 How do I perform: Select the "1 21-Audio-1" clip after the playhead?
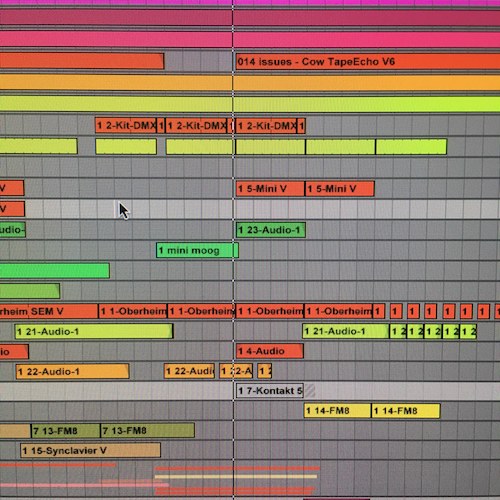(x=346, y=331)
